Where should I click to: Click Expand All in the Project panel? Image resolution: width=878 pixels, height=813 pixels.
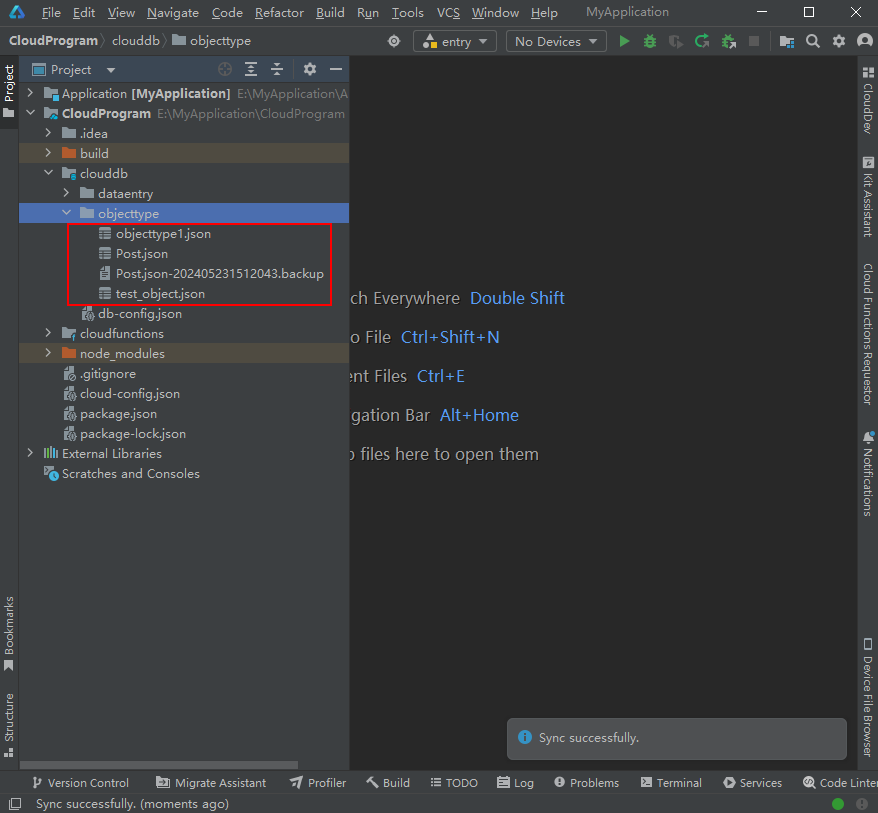point(251,69)
